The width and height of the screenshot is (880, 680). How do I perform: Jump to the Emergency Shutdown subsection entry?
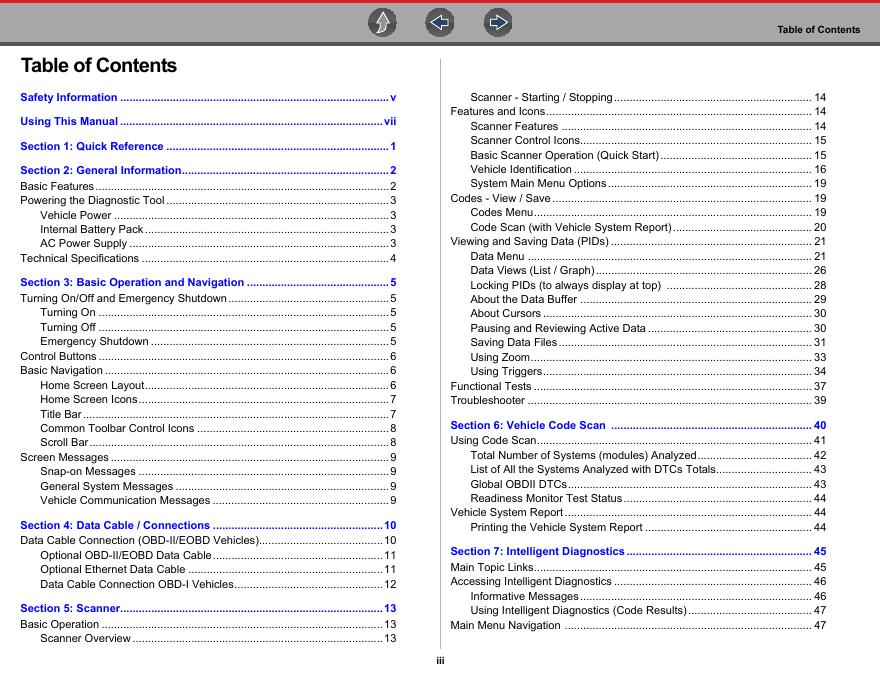tap(94, 341)
